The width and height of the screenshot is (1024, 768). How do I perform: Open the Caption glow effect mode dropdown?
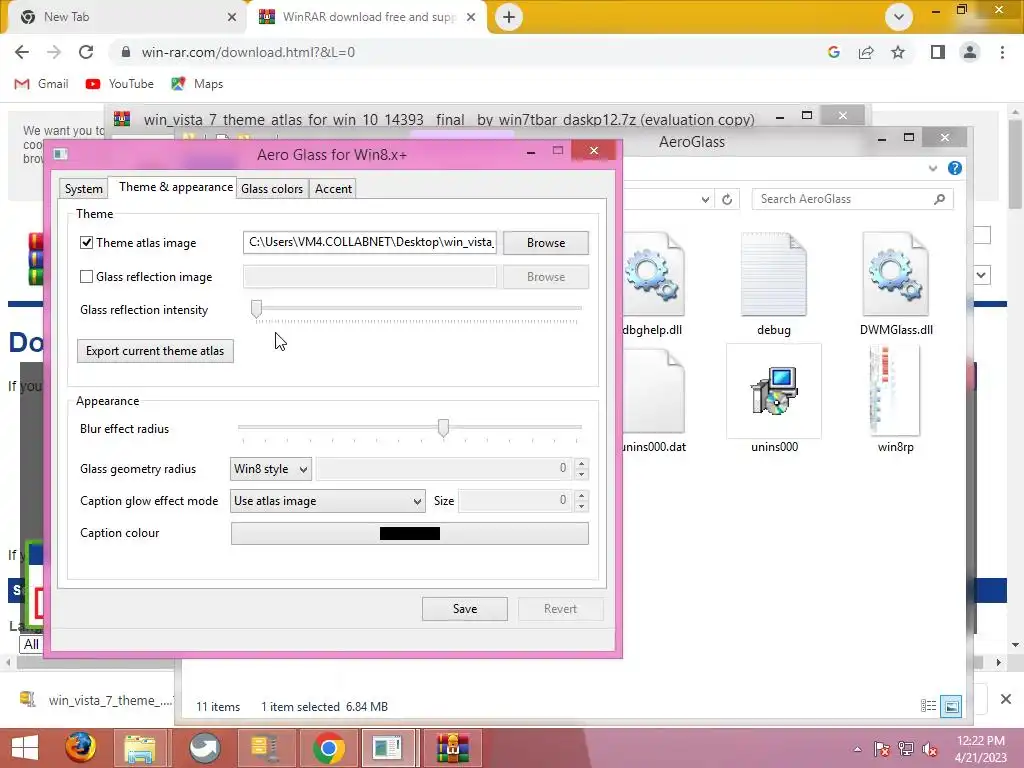327,501
